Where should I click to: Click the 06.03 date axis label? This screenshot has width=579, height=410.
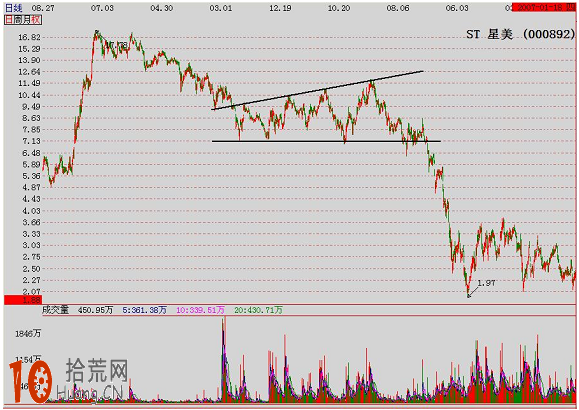click(457, 8)
